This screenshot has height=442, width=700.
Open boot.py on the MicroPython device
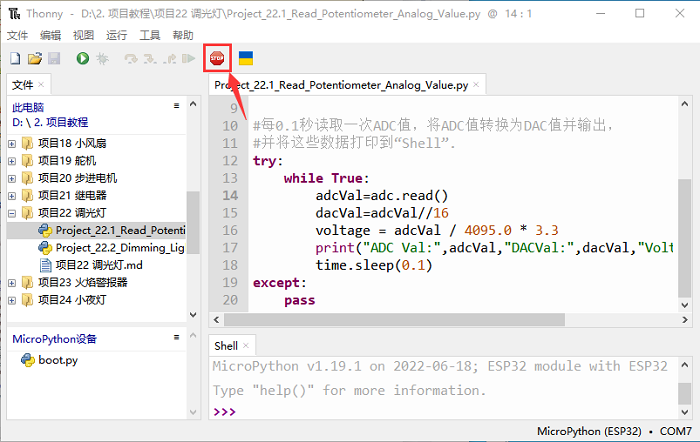pos(57,360)
